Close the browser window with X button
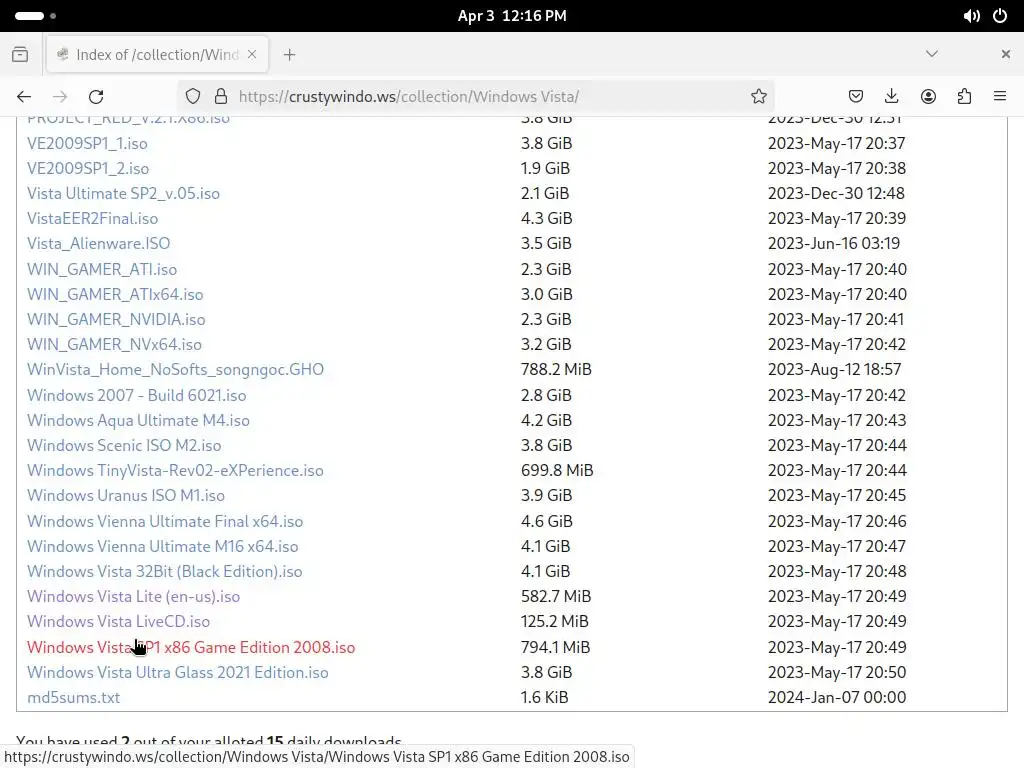The image size is (1024, 768). 1006,54
